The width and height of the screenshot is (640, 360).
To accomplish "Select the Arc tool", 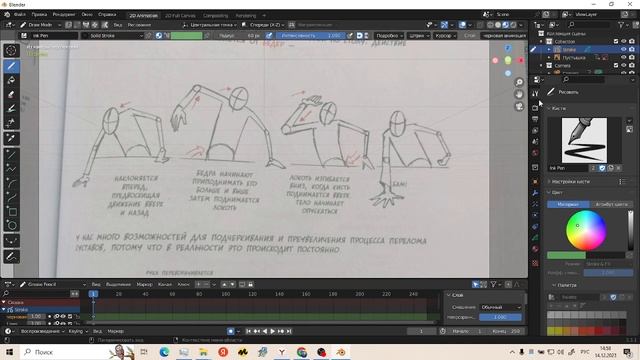I will (x=11, y=183).
